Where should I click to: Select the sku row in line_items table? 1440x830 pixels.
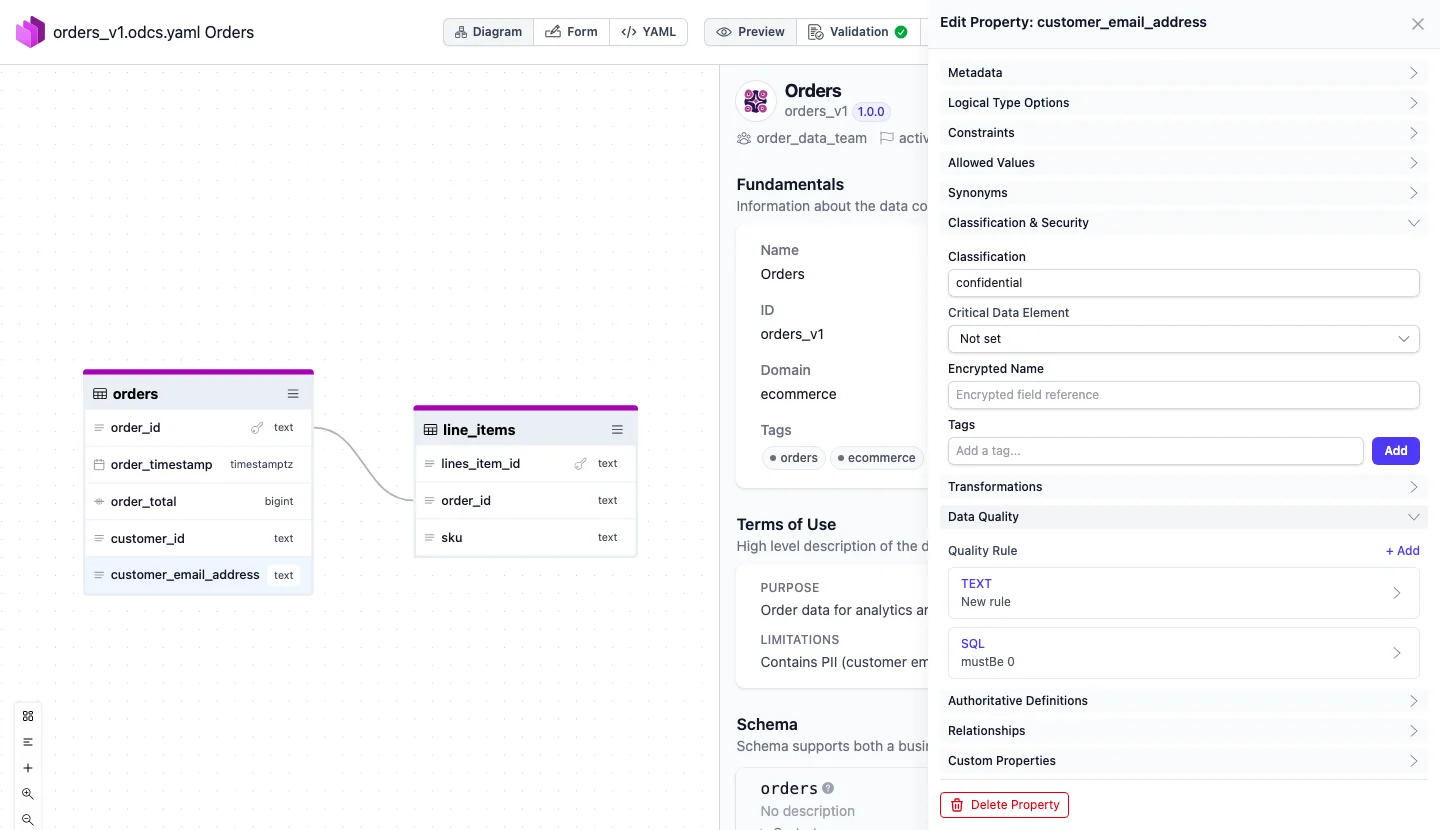point(526,538)
